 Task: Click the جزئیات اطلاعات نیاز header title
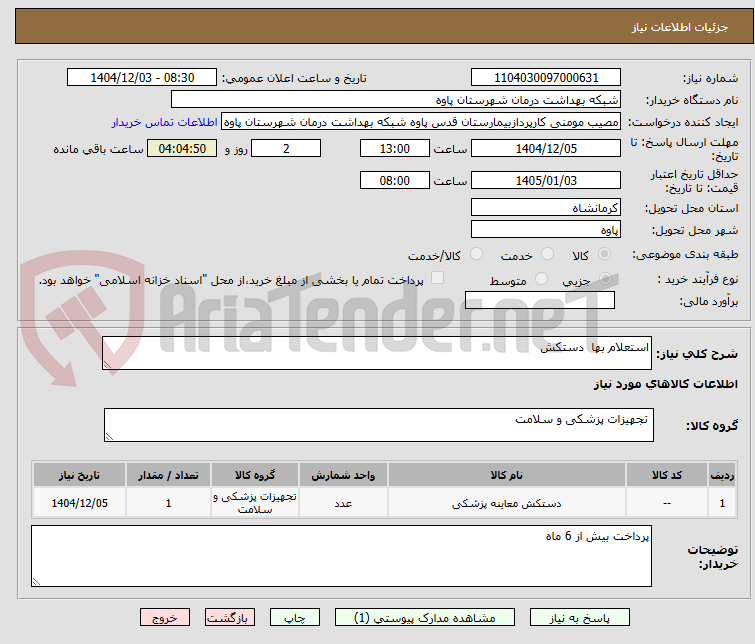pyautogui.click(x=680, y=27)
